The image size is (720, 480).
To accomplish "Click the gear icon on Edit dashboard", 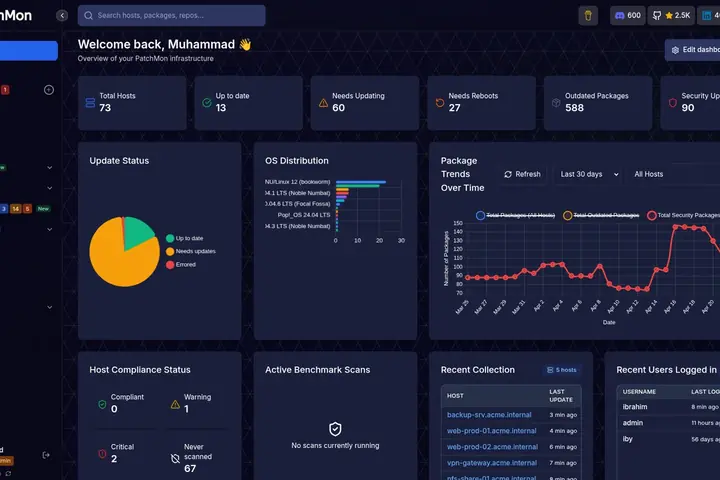I will click(x=675, y=50).
